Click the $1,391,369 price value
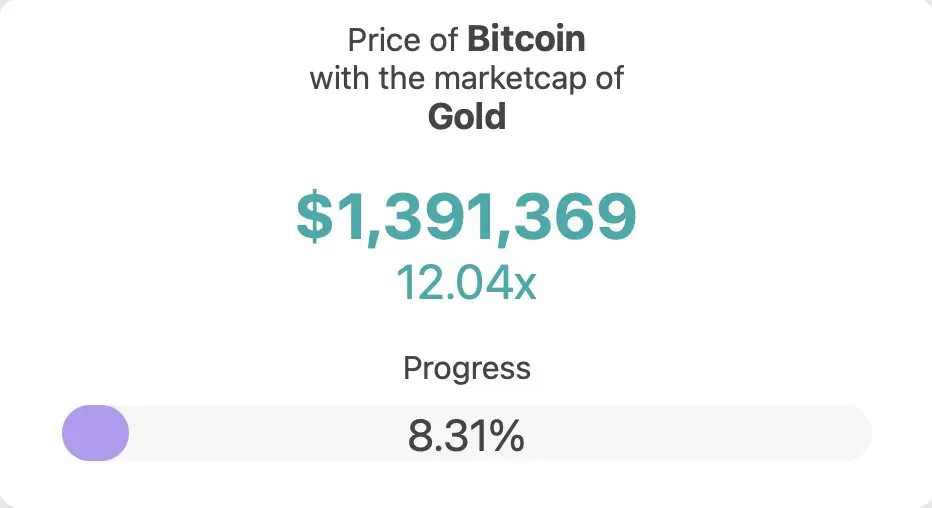Screen dimensions: 932x508 pyautogui.click(x=466, y=217)
